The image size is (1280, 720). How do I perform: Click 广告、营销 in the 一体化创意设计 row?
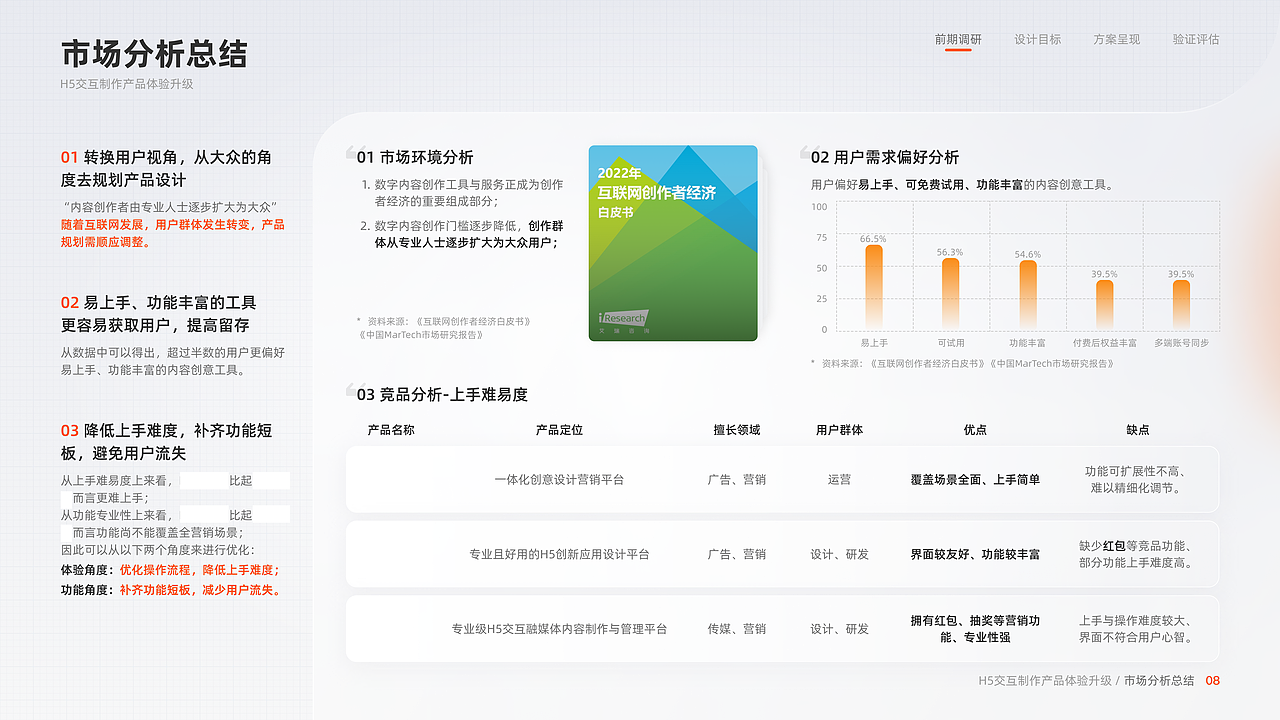point(737,480)
